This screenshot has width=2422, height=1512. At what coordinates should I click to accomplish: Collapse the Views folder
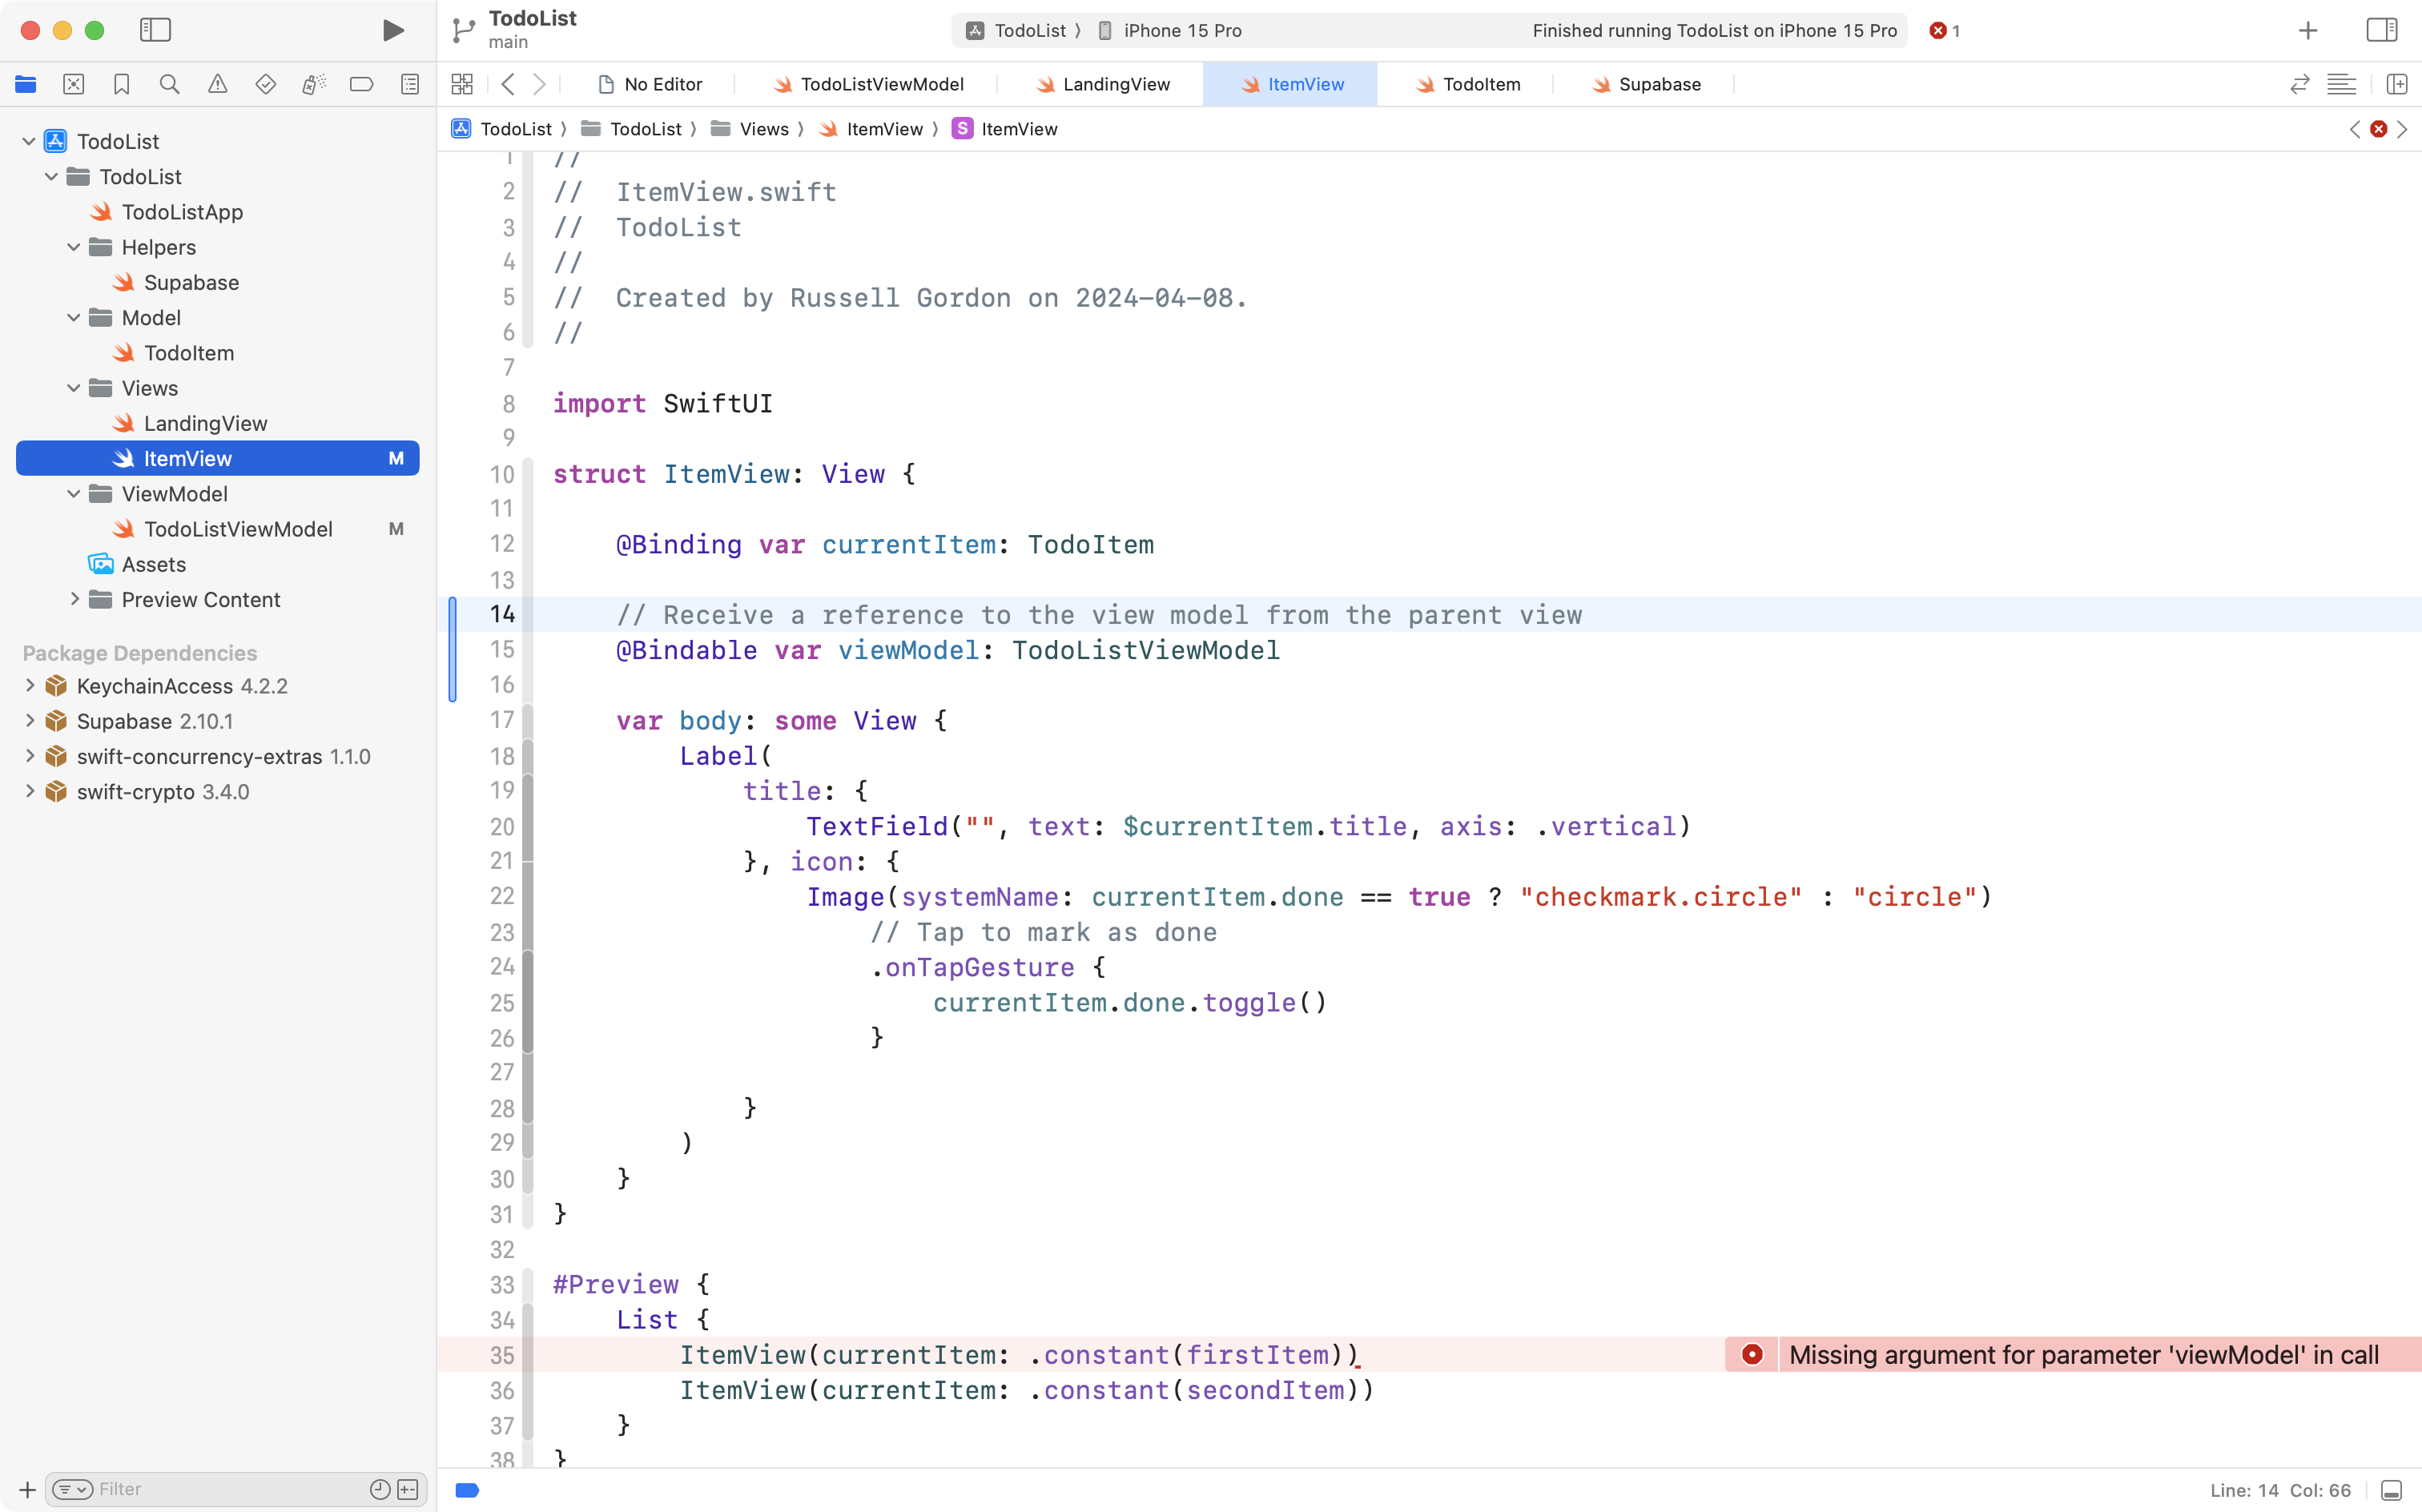pyautogui.click(x=72, y=388)
